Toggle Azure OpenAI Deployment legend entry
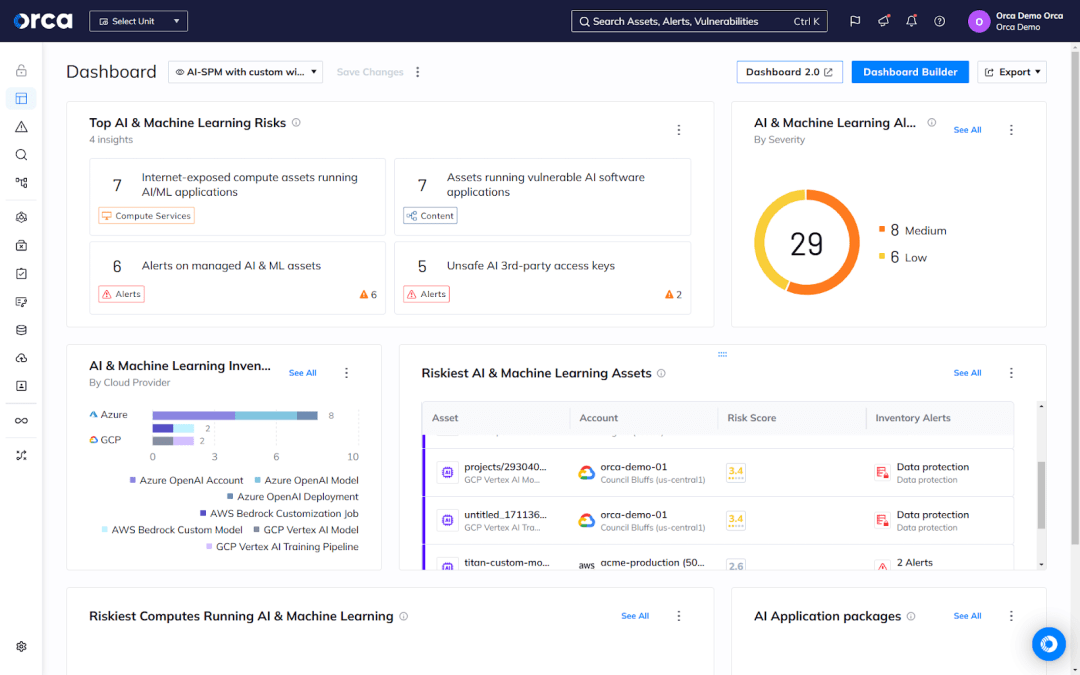Viewport: 1080px width, 675px height. point(293,497)
